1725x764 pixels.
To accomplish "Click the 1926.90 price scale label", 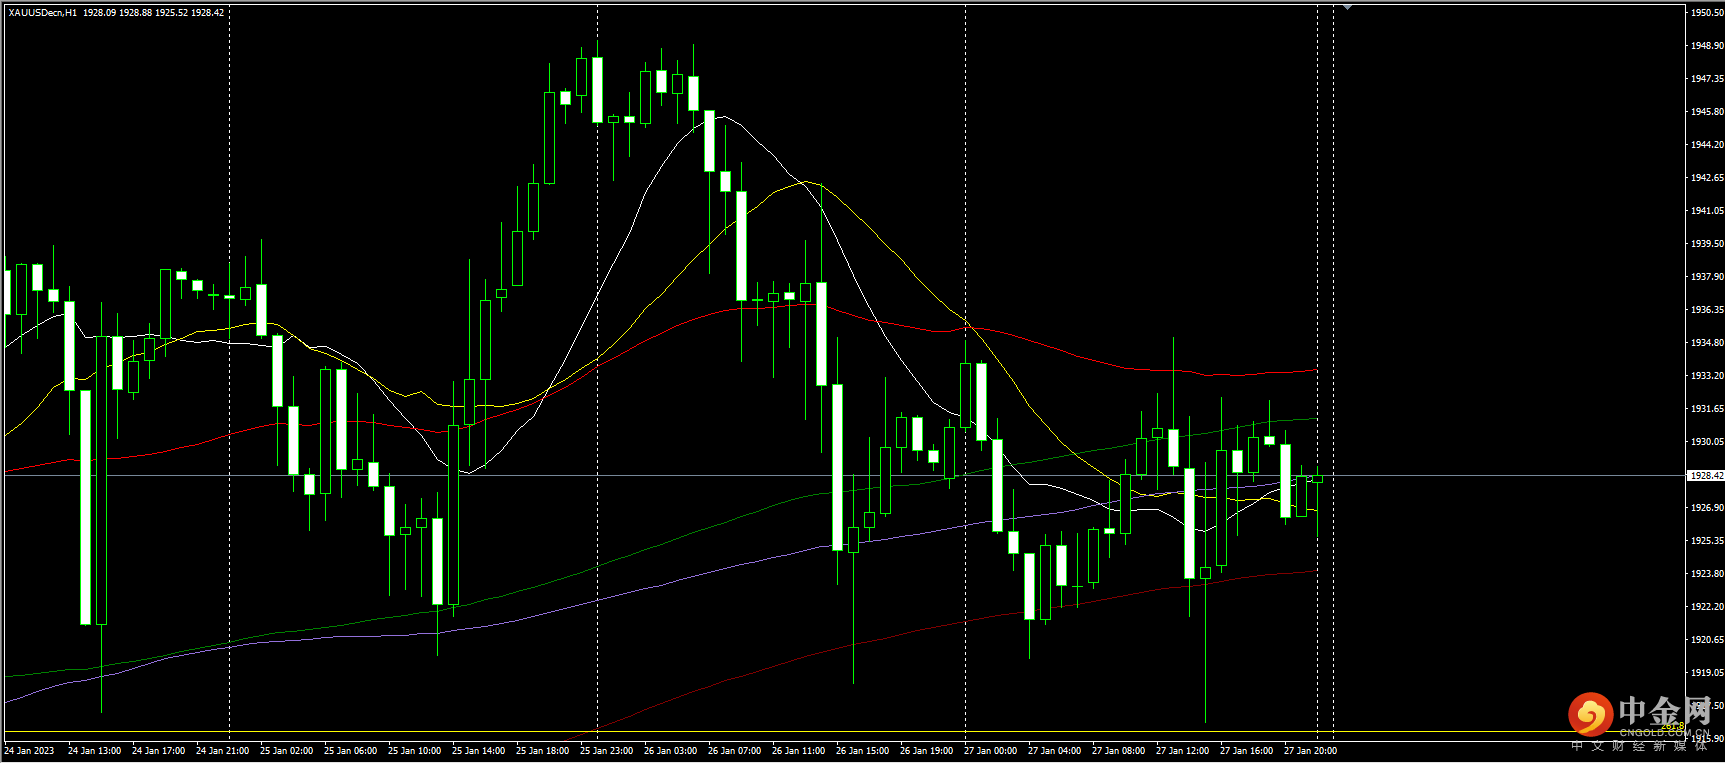I will (1707, 508).
